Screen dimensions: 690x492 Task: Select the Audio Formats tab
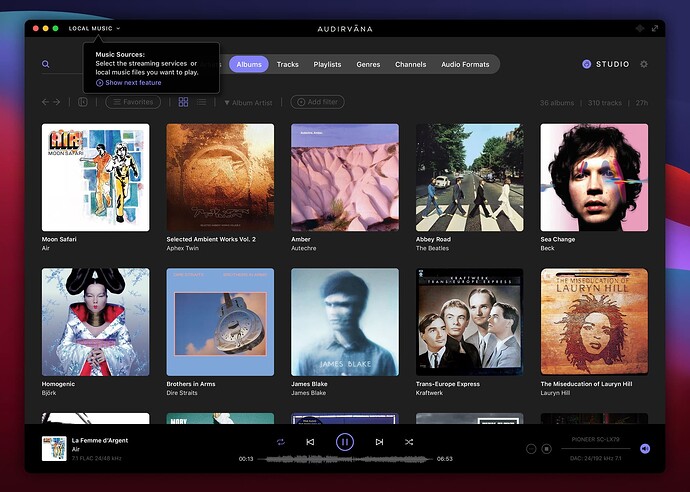click(x=465, y=64)
